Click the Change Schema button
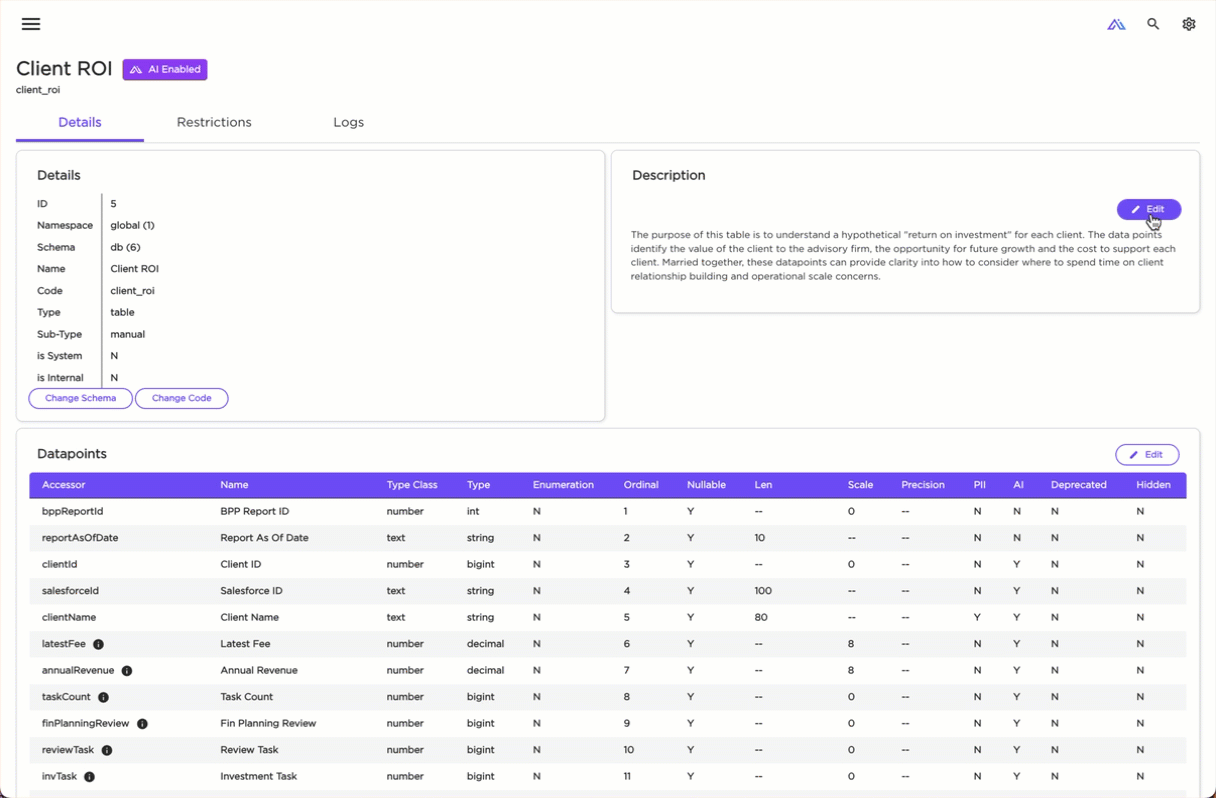This screenshot has height=798, width=1216. [x=81, y=398]
